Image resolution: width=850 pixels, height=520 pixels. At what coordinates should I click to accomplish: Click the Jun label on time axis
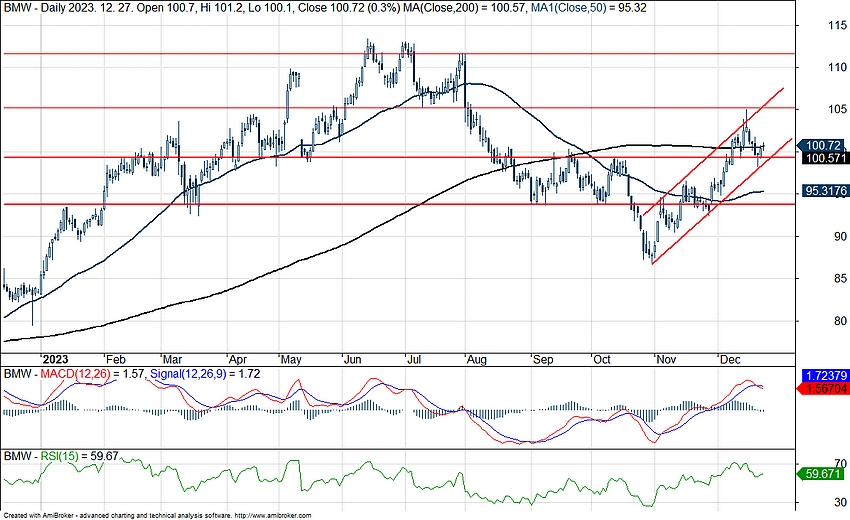click(353, 359)
